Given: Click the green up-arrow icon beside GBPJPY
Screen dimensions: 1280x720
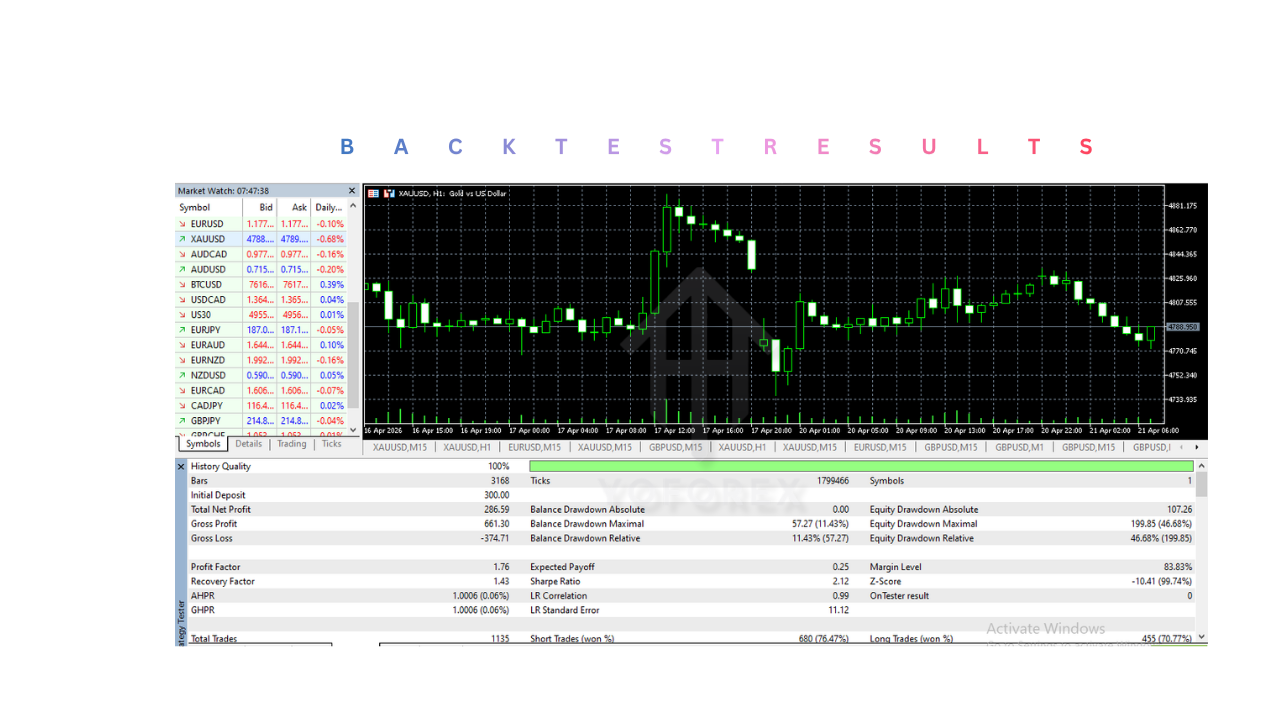Looking at the screenshot, I should click(x=182, y=421).
